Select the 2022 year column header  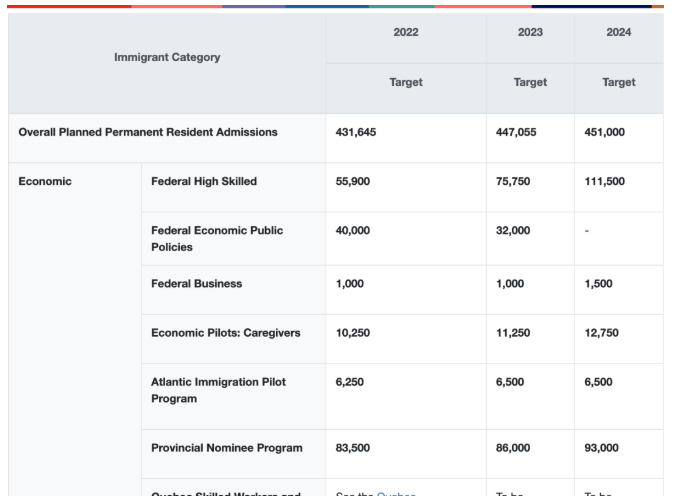405,33
